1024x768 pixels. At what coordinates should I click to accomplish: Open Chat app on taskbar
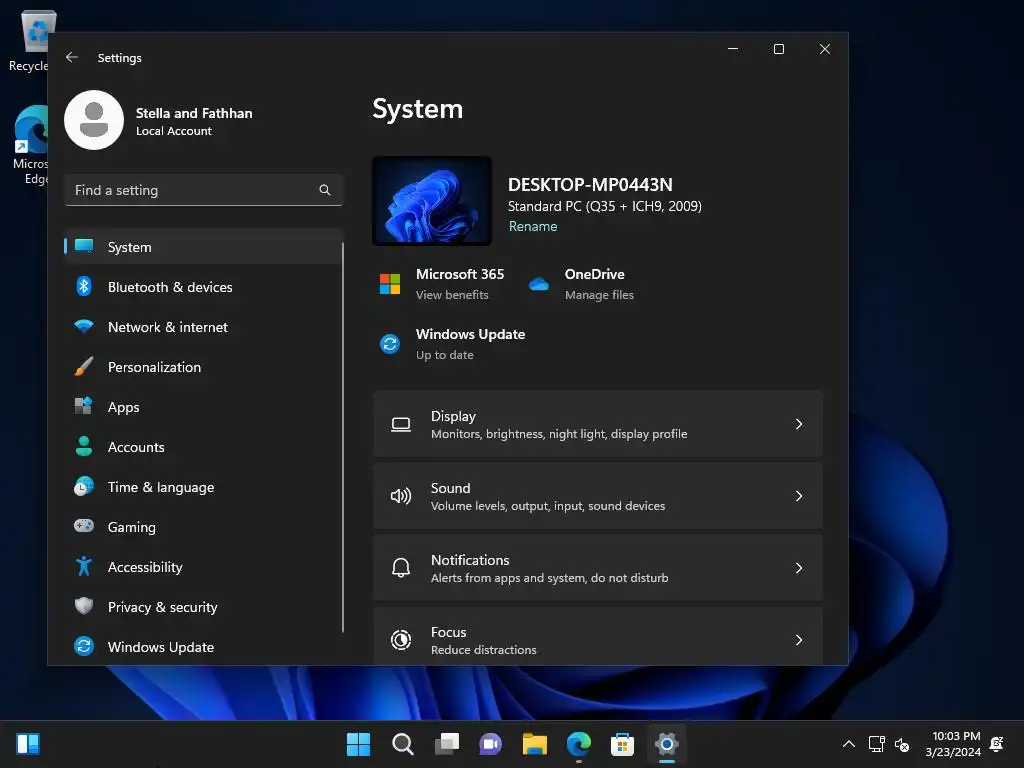coord(490,744)
